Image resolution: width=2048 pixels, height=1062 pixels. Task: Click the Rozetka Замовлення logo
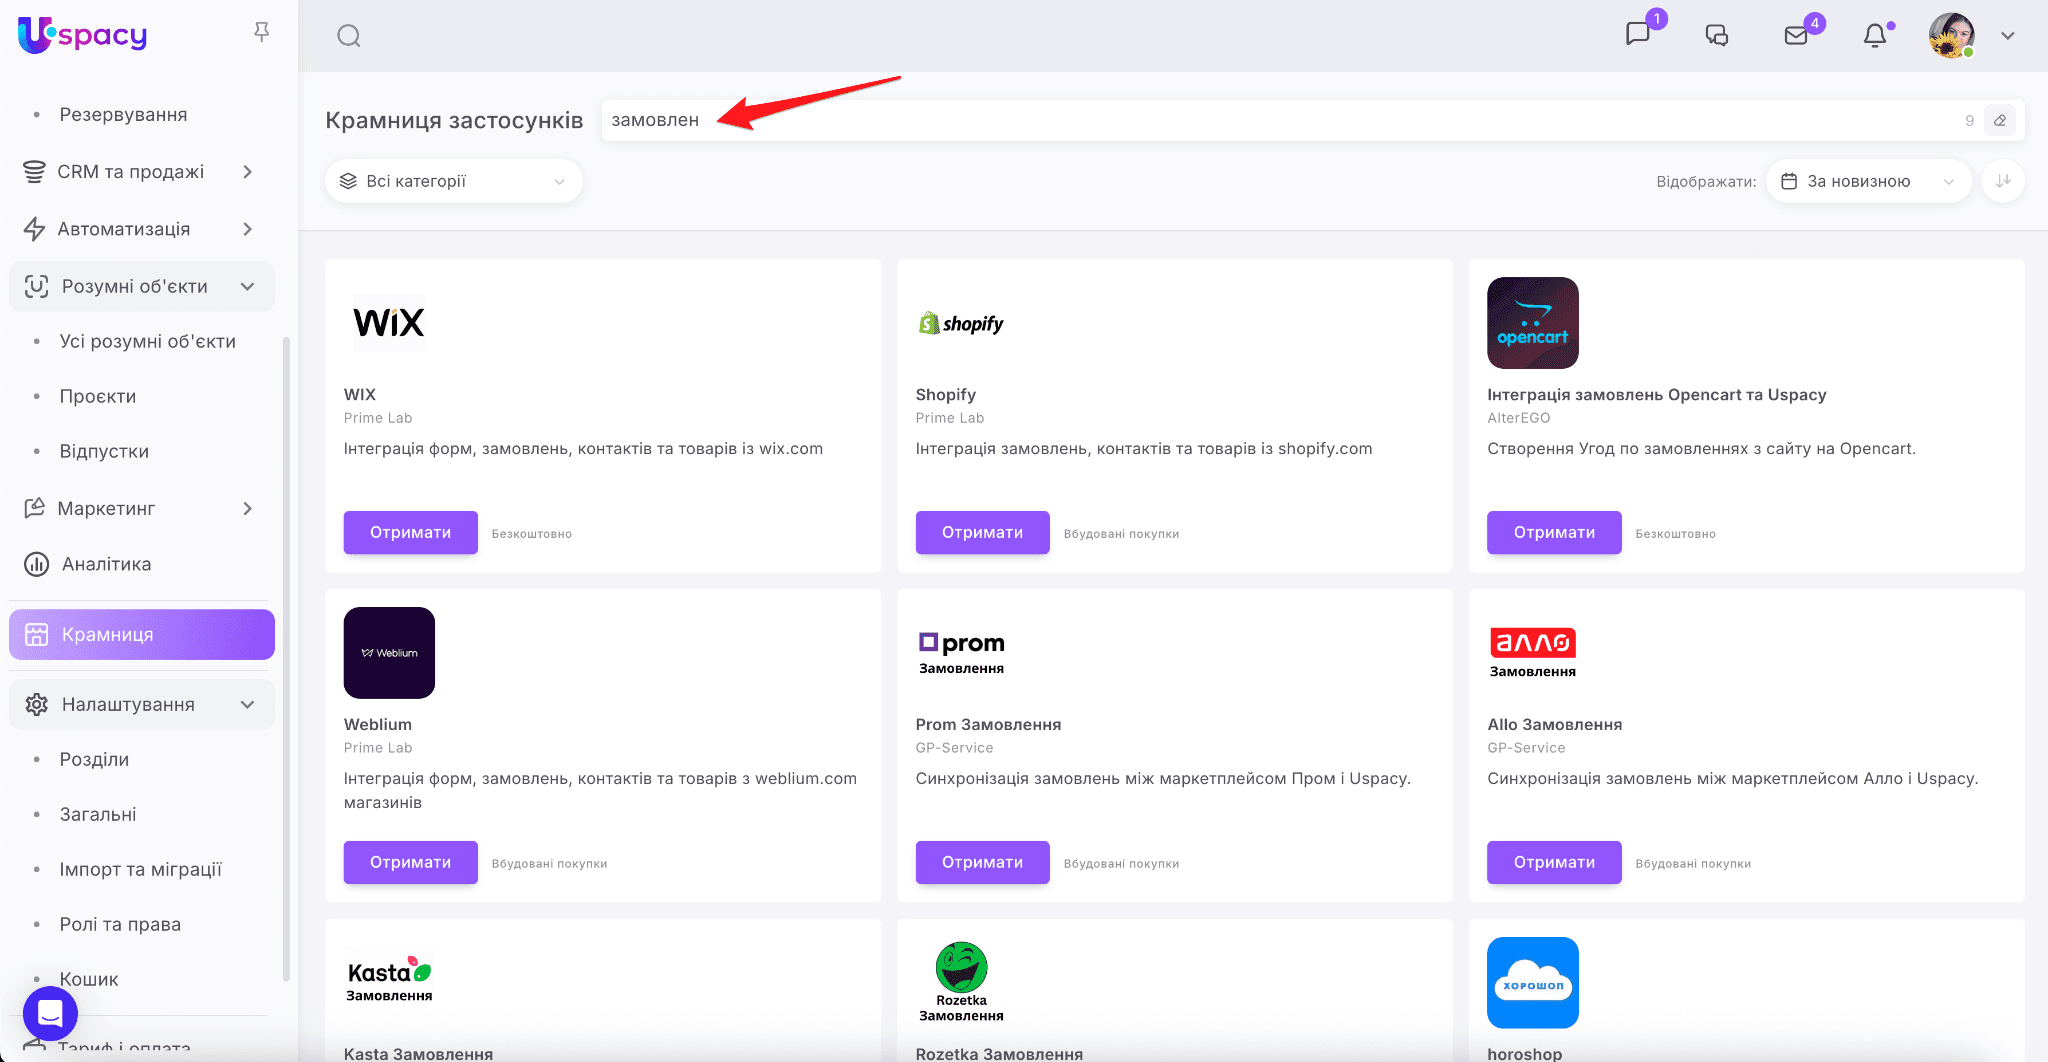pos(961,982)
